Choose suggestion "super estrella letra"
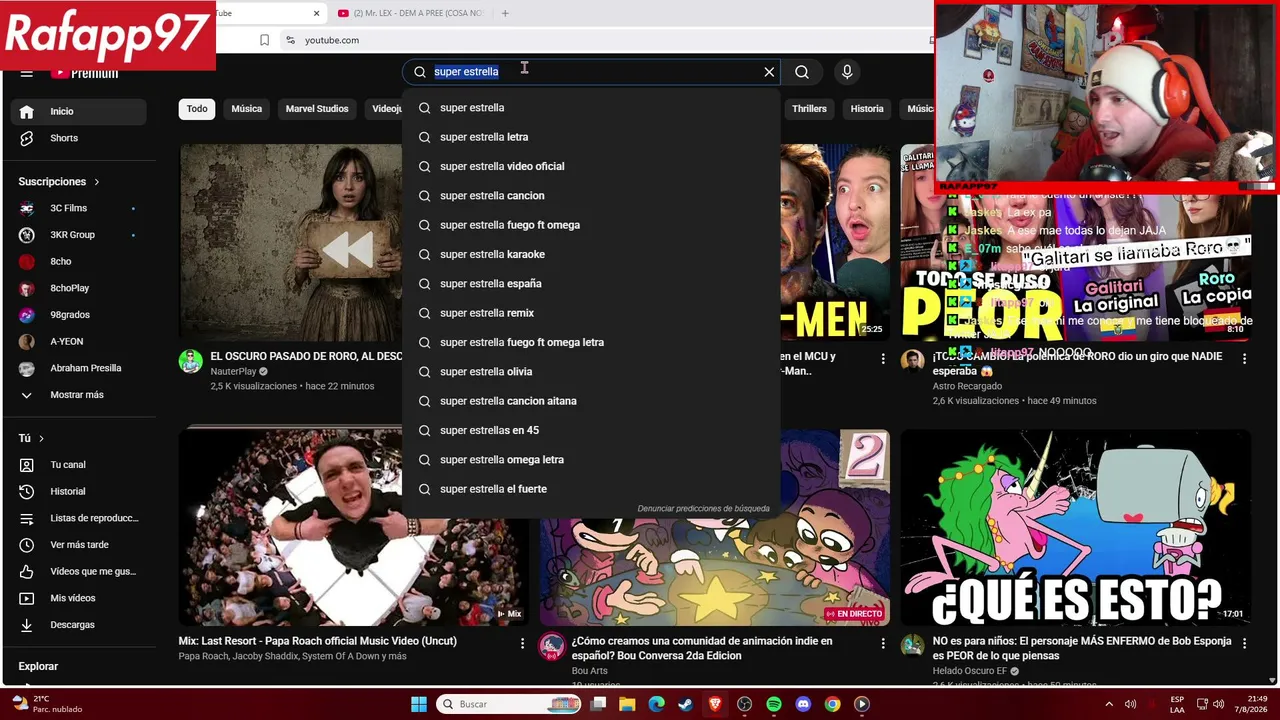 591,137
